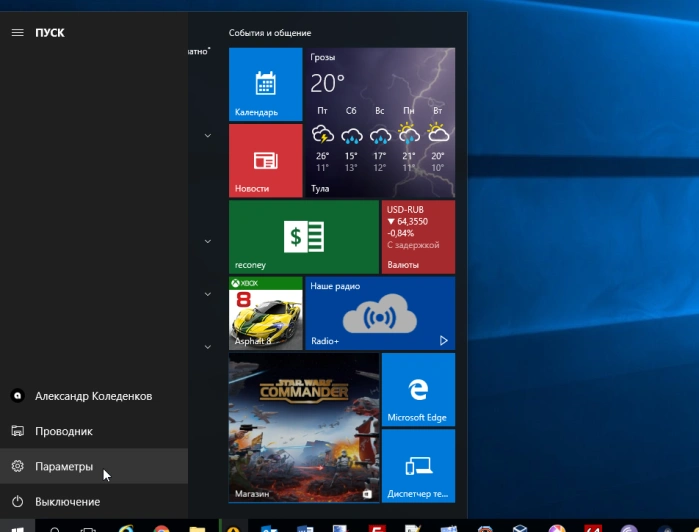The image size is (699, 532).
Task: Collapse the ПУСК hamburger menu
Action: [17, 33]
